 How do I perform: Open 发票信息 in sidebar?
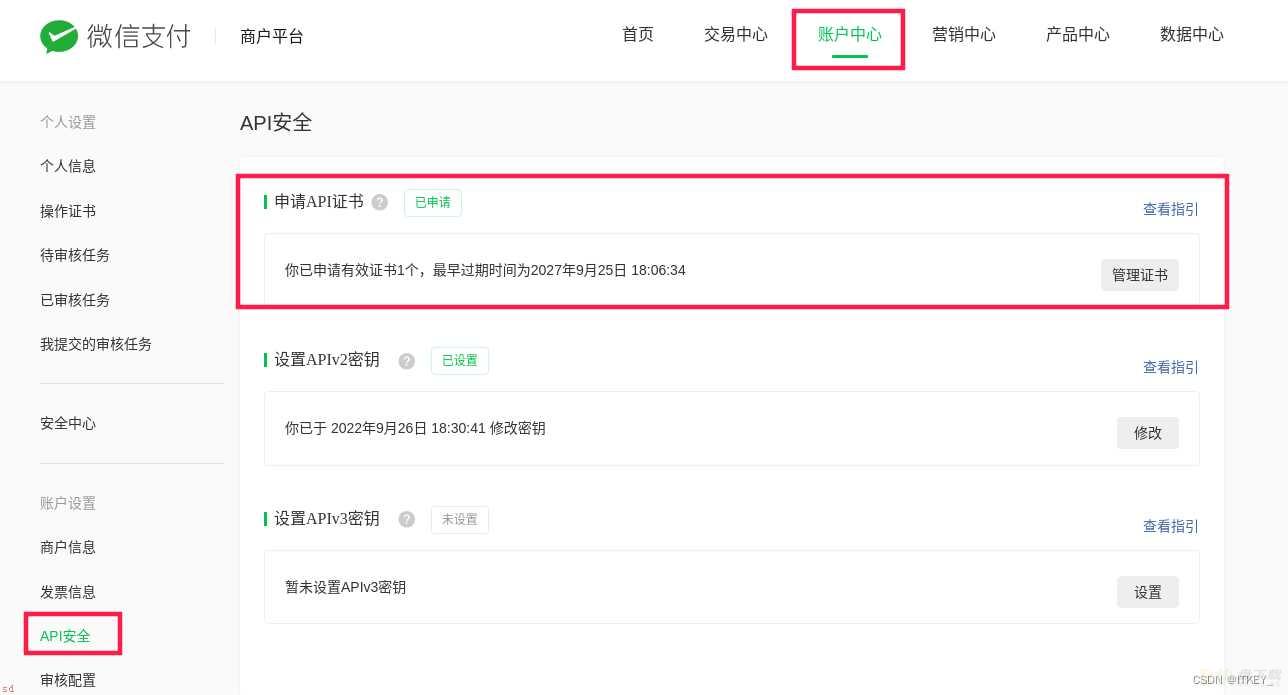click(68, 592)
